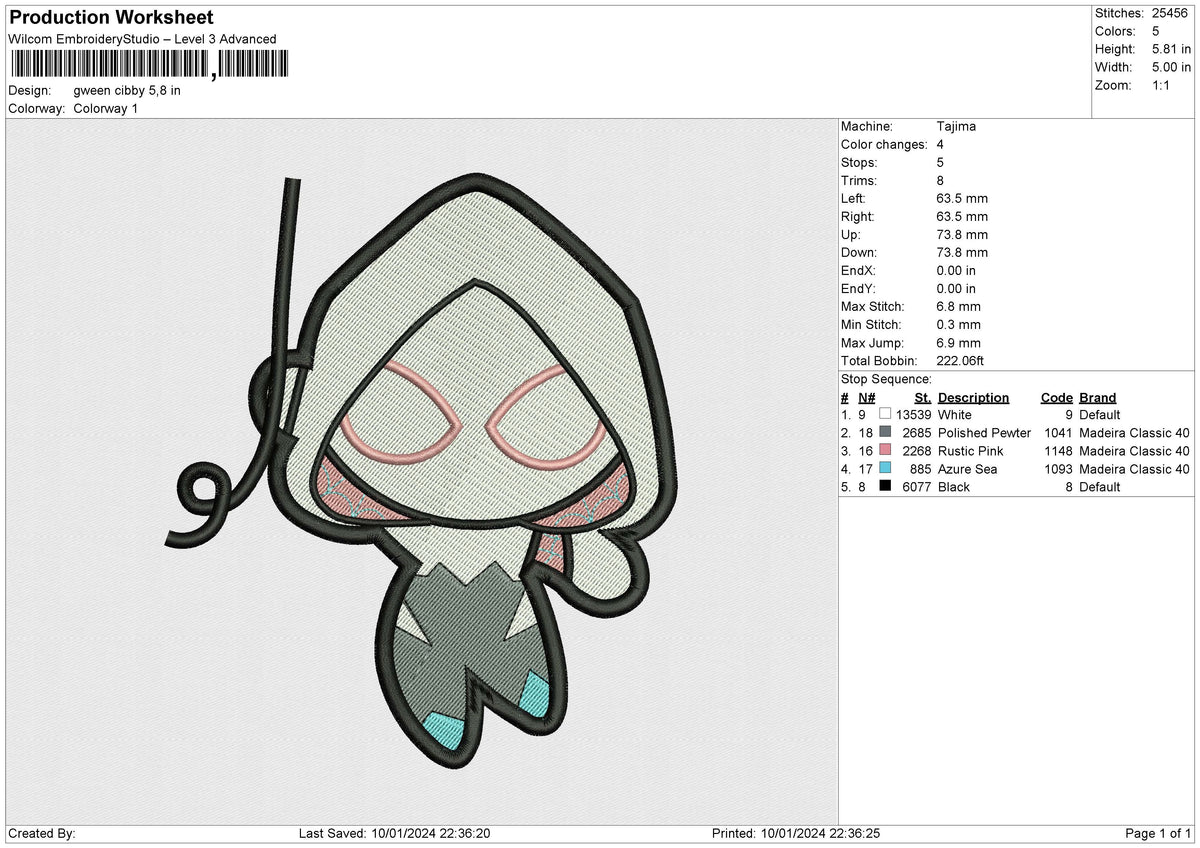Select 'Wilcom EmbroideryStudio – Level 3 Advanced' text
1200x848 pixels.
[x=142, y=39]
